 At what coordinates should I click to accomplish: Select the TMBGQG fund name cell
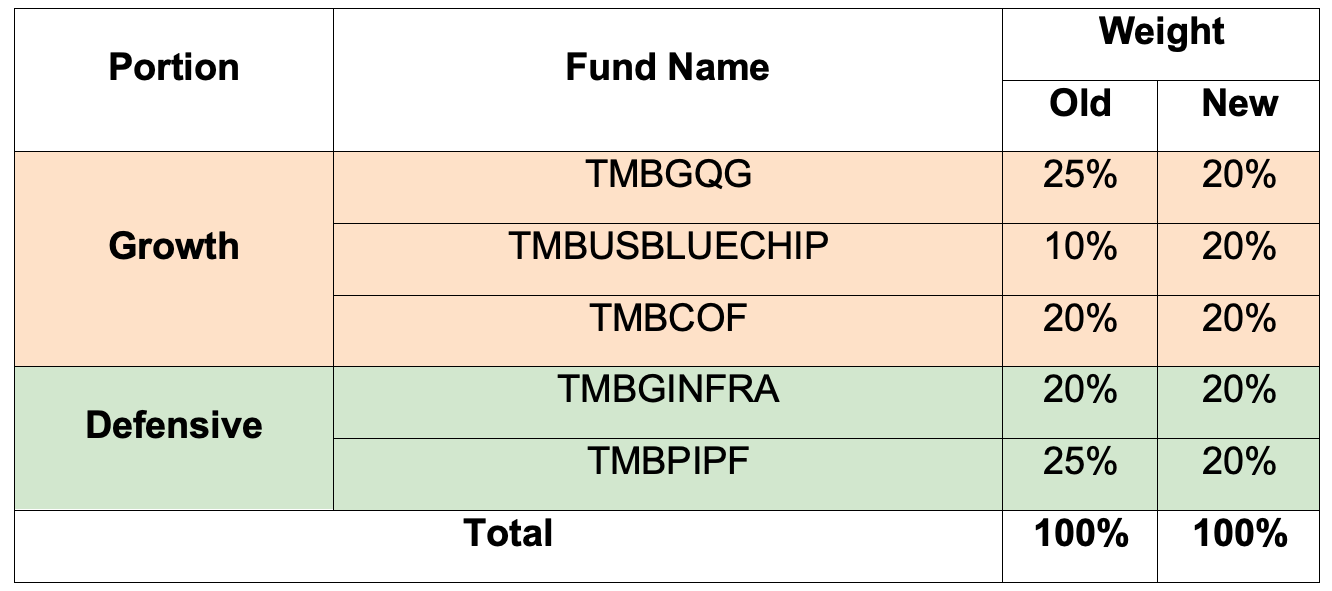coord(668,175)
